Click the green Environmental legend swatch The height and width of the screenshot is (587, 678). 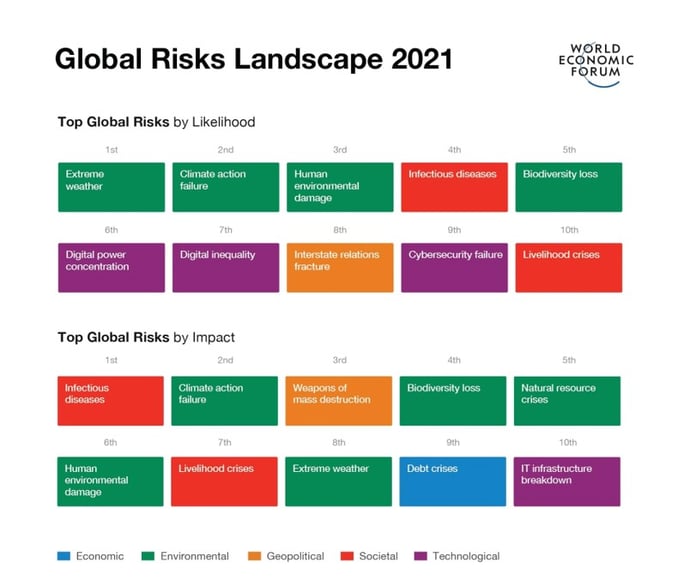[x=148, y=556]
